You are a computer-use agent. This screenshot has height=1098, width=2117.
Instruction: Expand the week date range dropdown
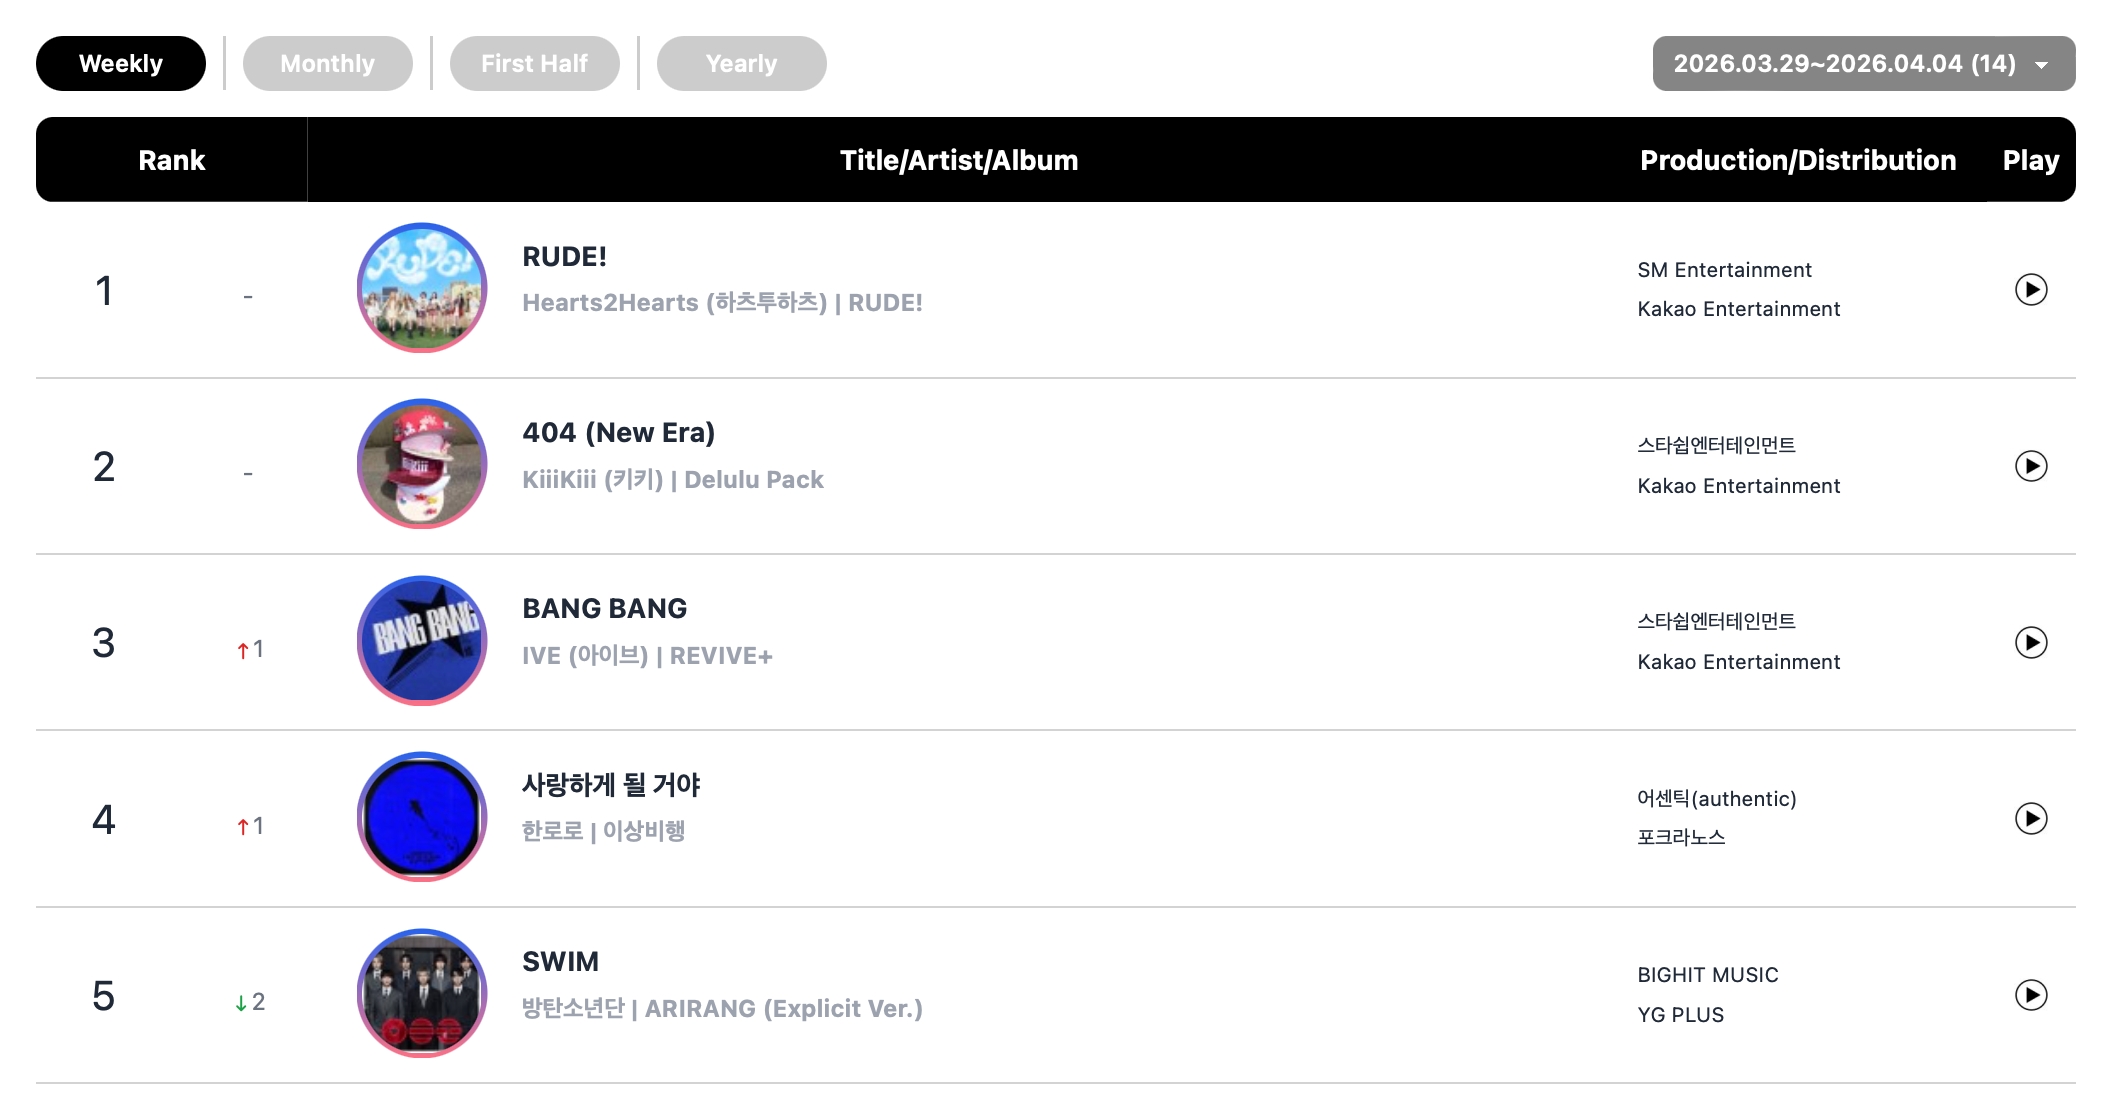(1863, 64)
